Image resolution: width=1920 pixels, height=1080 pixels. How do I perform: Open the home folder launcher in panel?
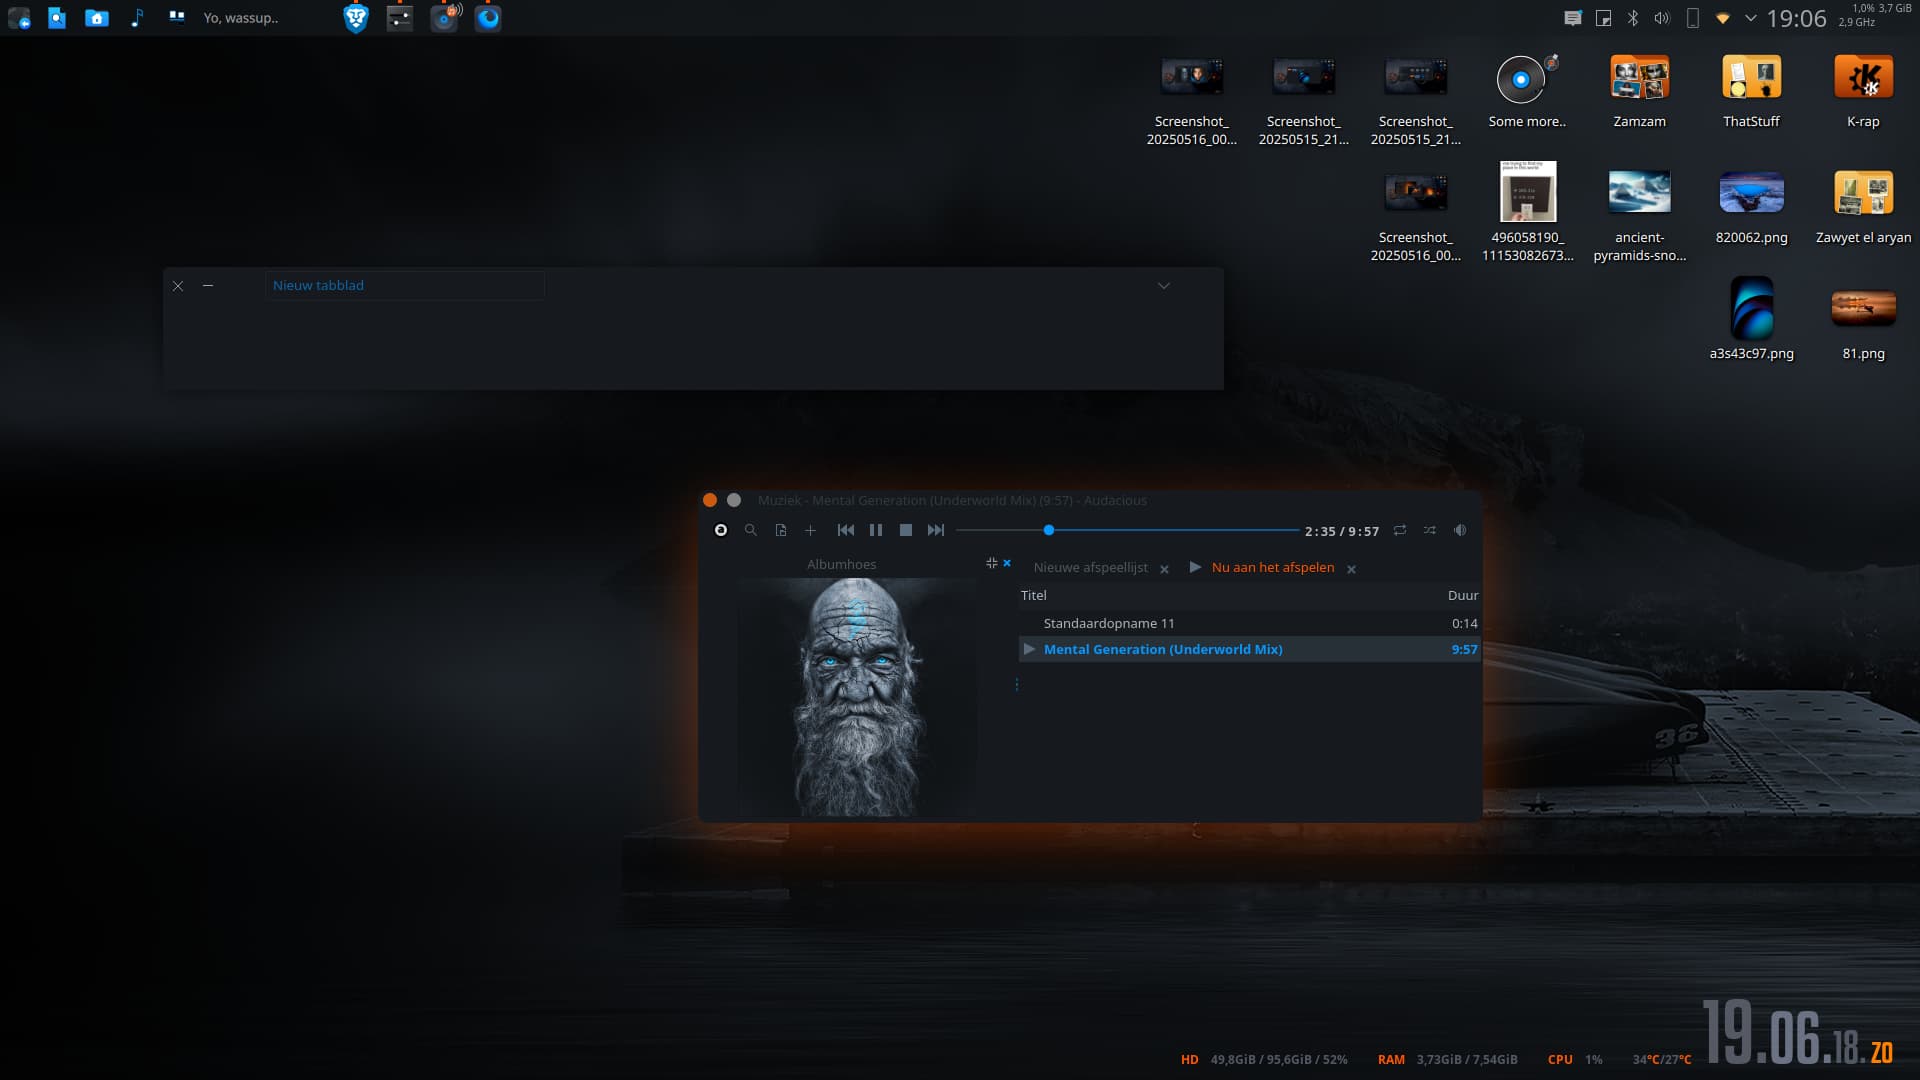pos(97,18)
